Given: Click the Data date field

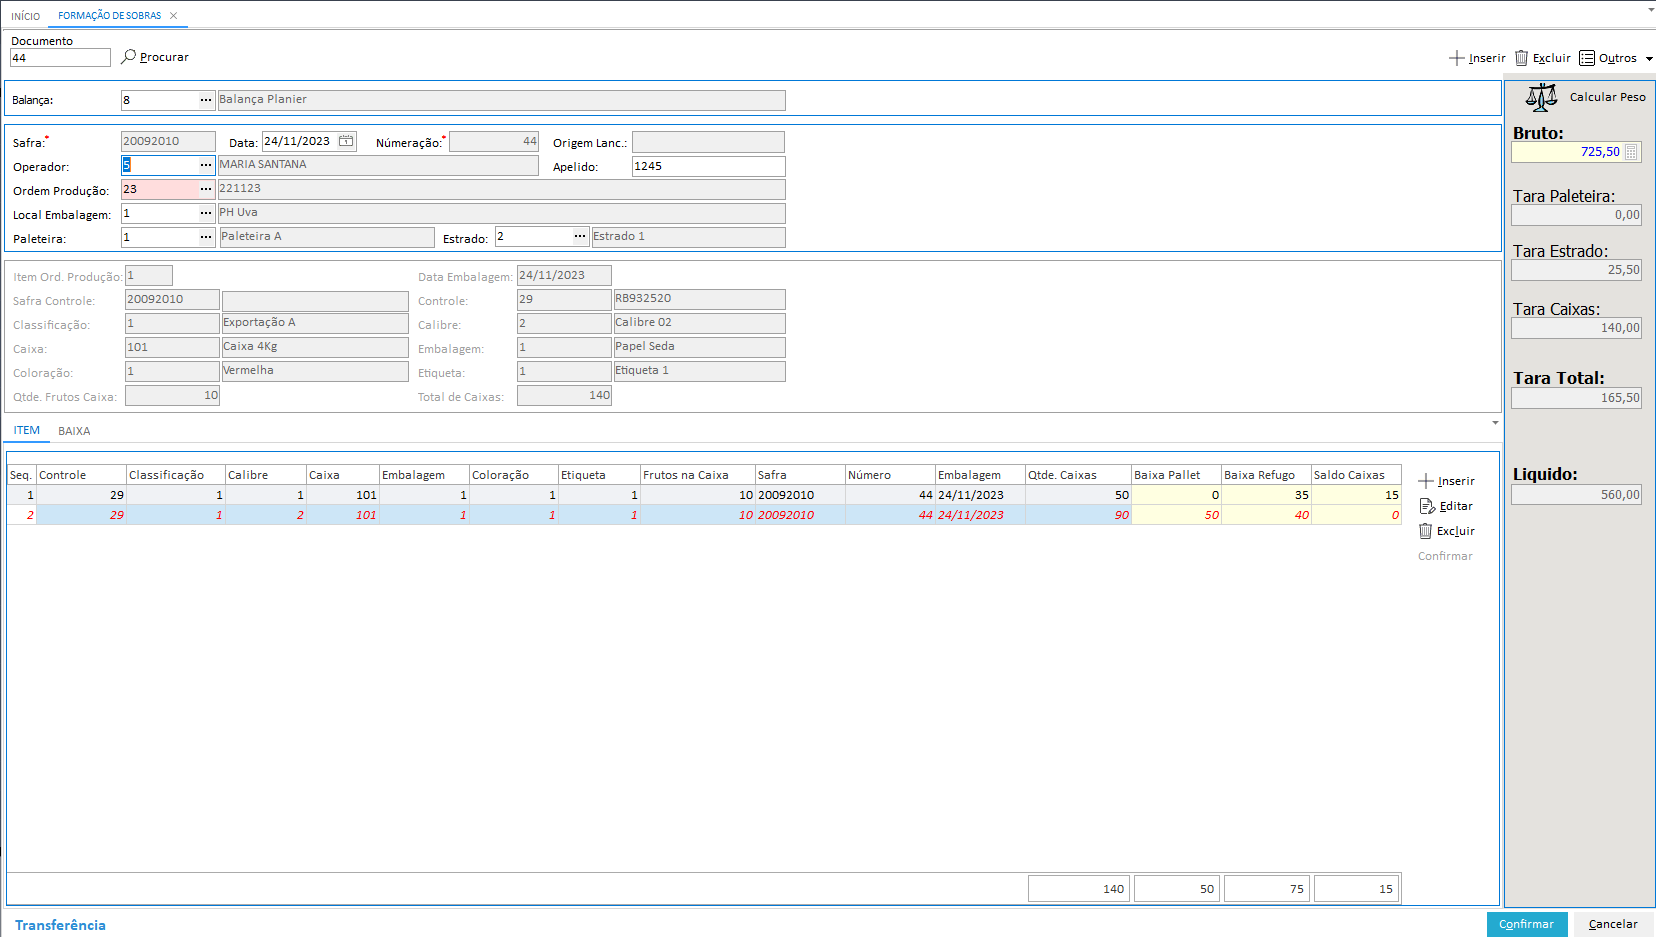Looking at the screenshot, I should (x=299, y=141).
